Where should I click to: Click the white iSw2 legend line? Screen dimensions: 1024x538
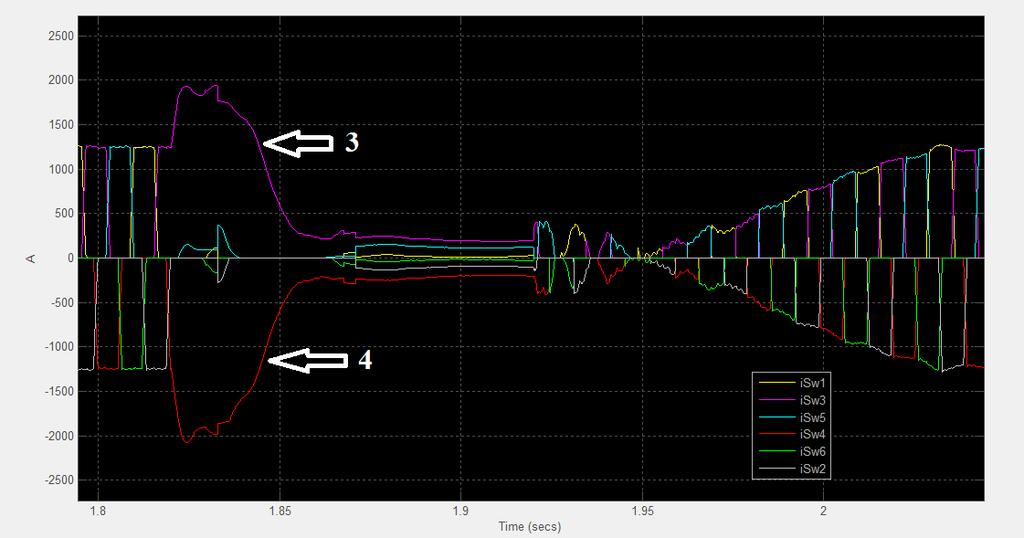(x=776, y=468)
